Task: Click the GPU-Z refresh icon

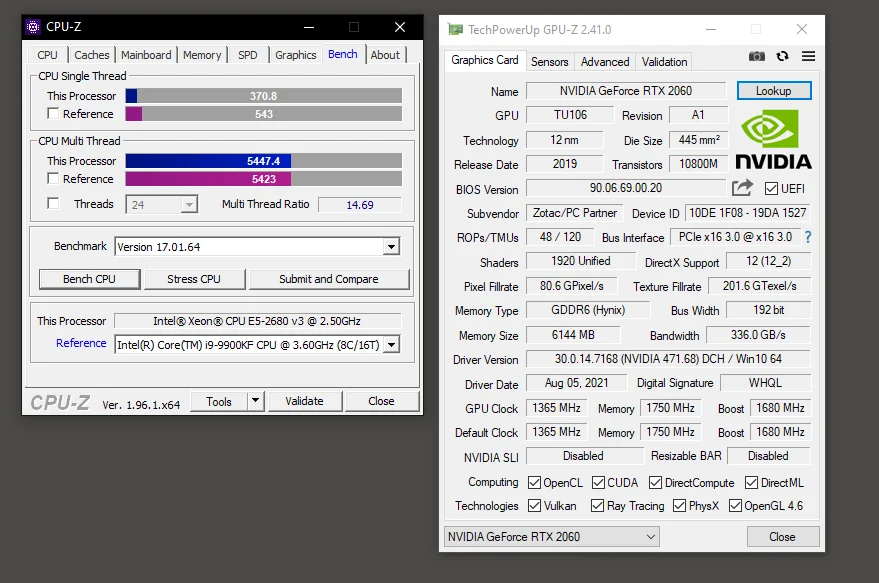Action: point(782,56)
